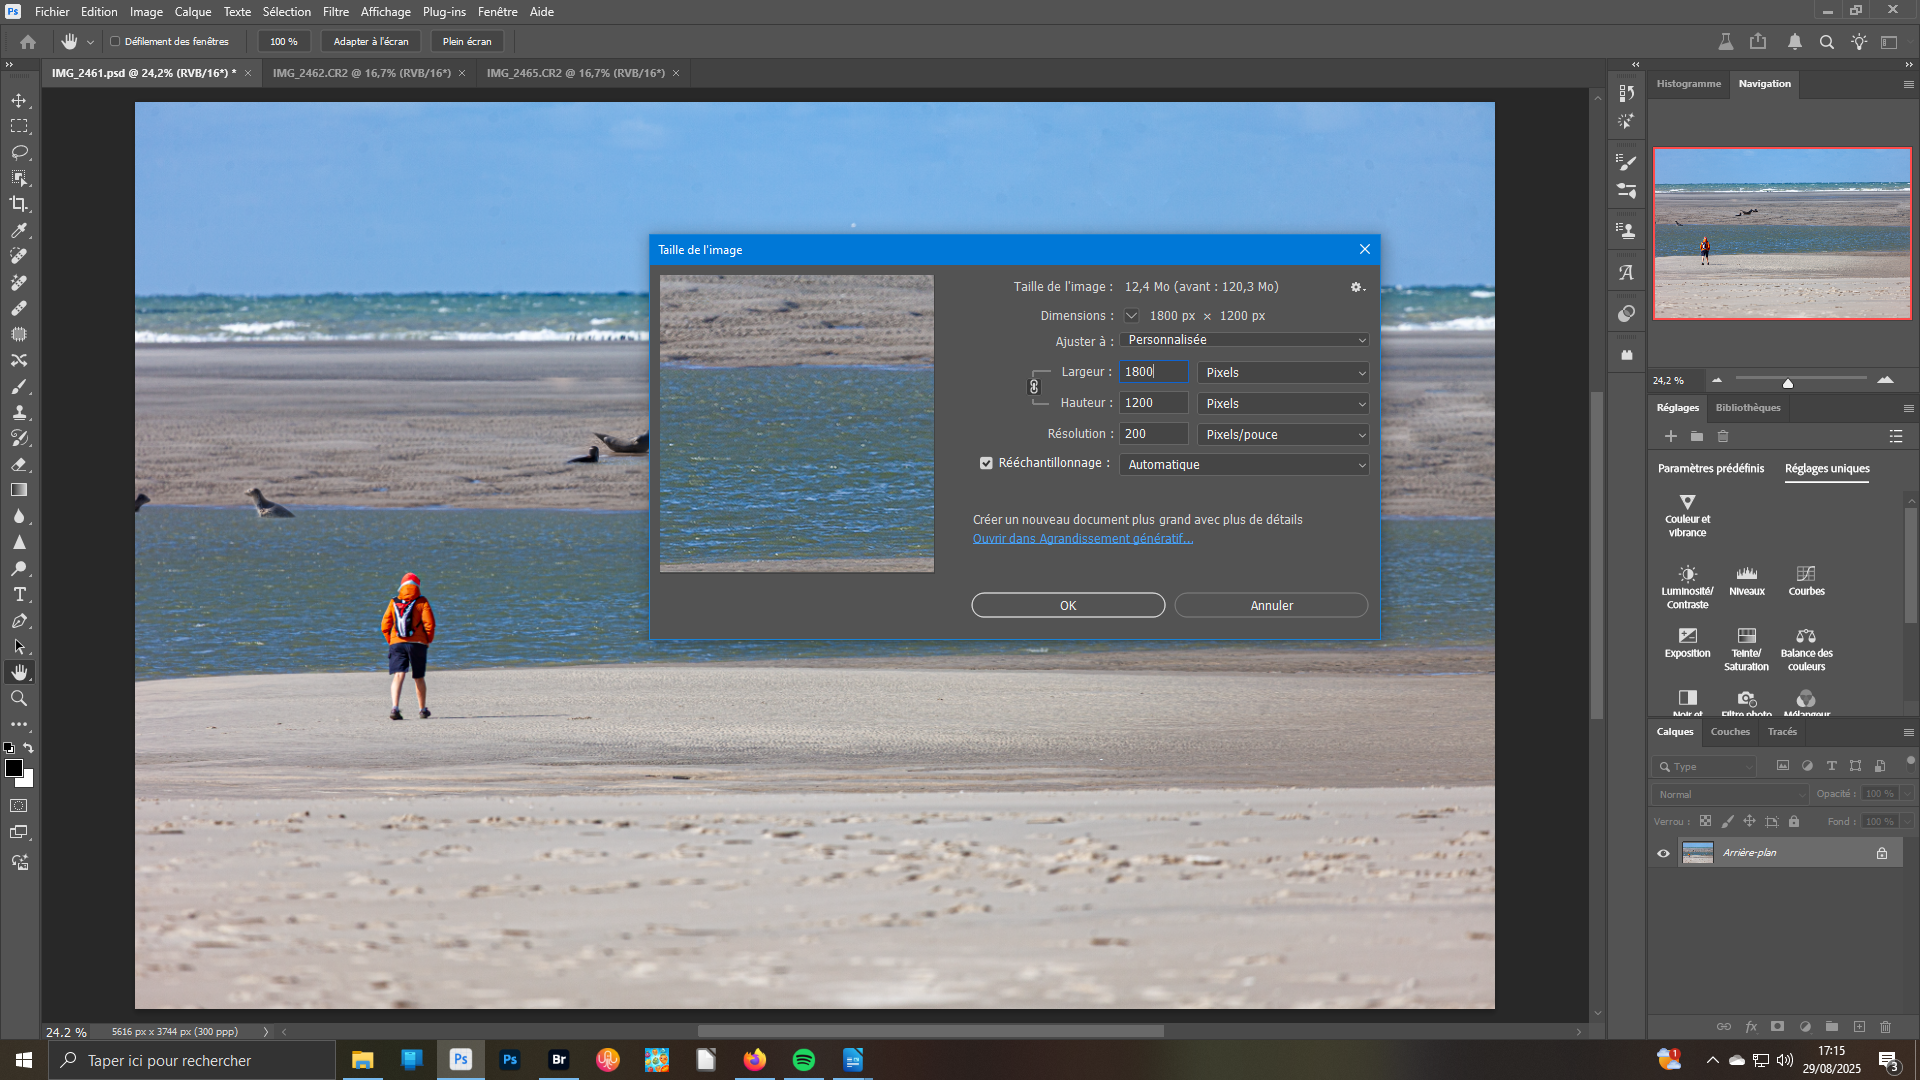The width and height of the screenshot is (1920, 1080).
Task: Open the Ajuster à Personnalisée dropdown
Action: (x=1244, y=341)
